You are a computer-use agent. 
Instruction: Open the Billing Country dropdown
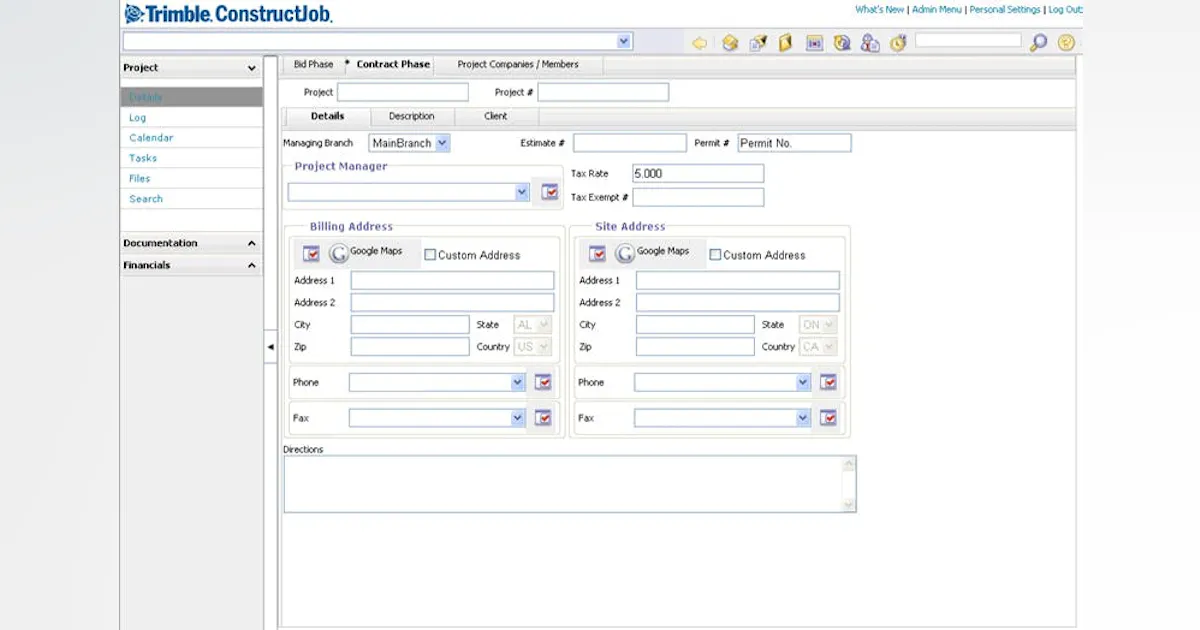click(x=543, y=346)
